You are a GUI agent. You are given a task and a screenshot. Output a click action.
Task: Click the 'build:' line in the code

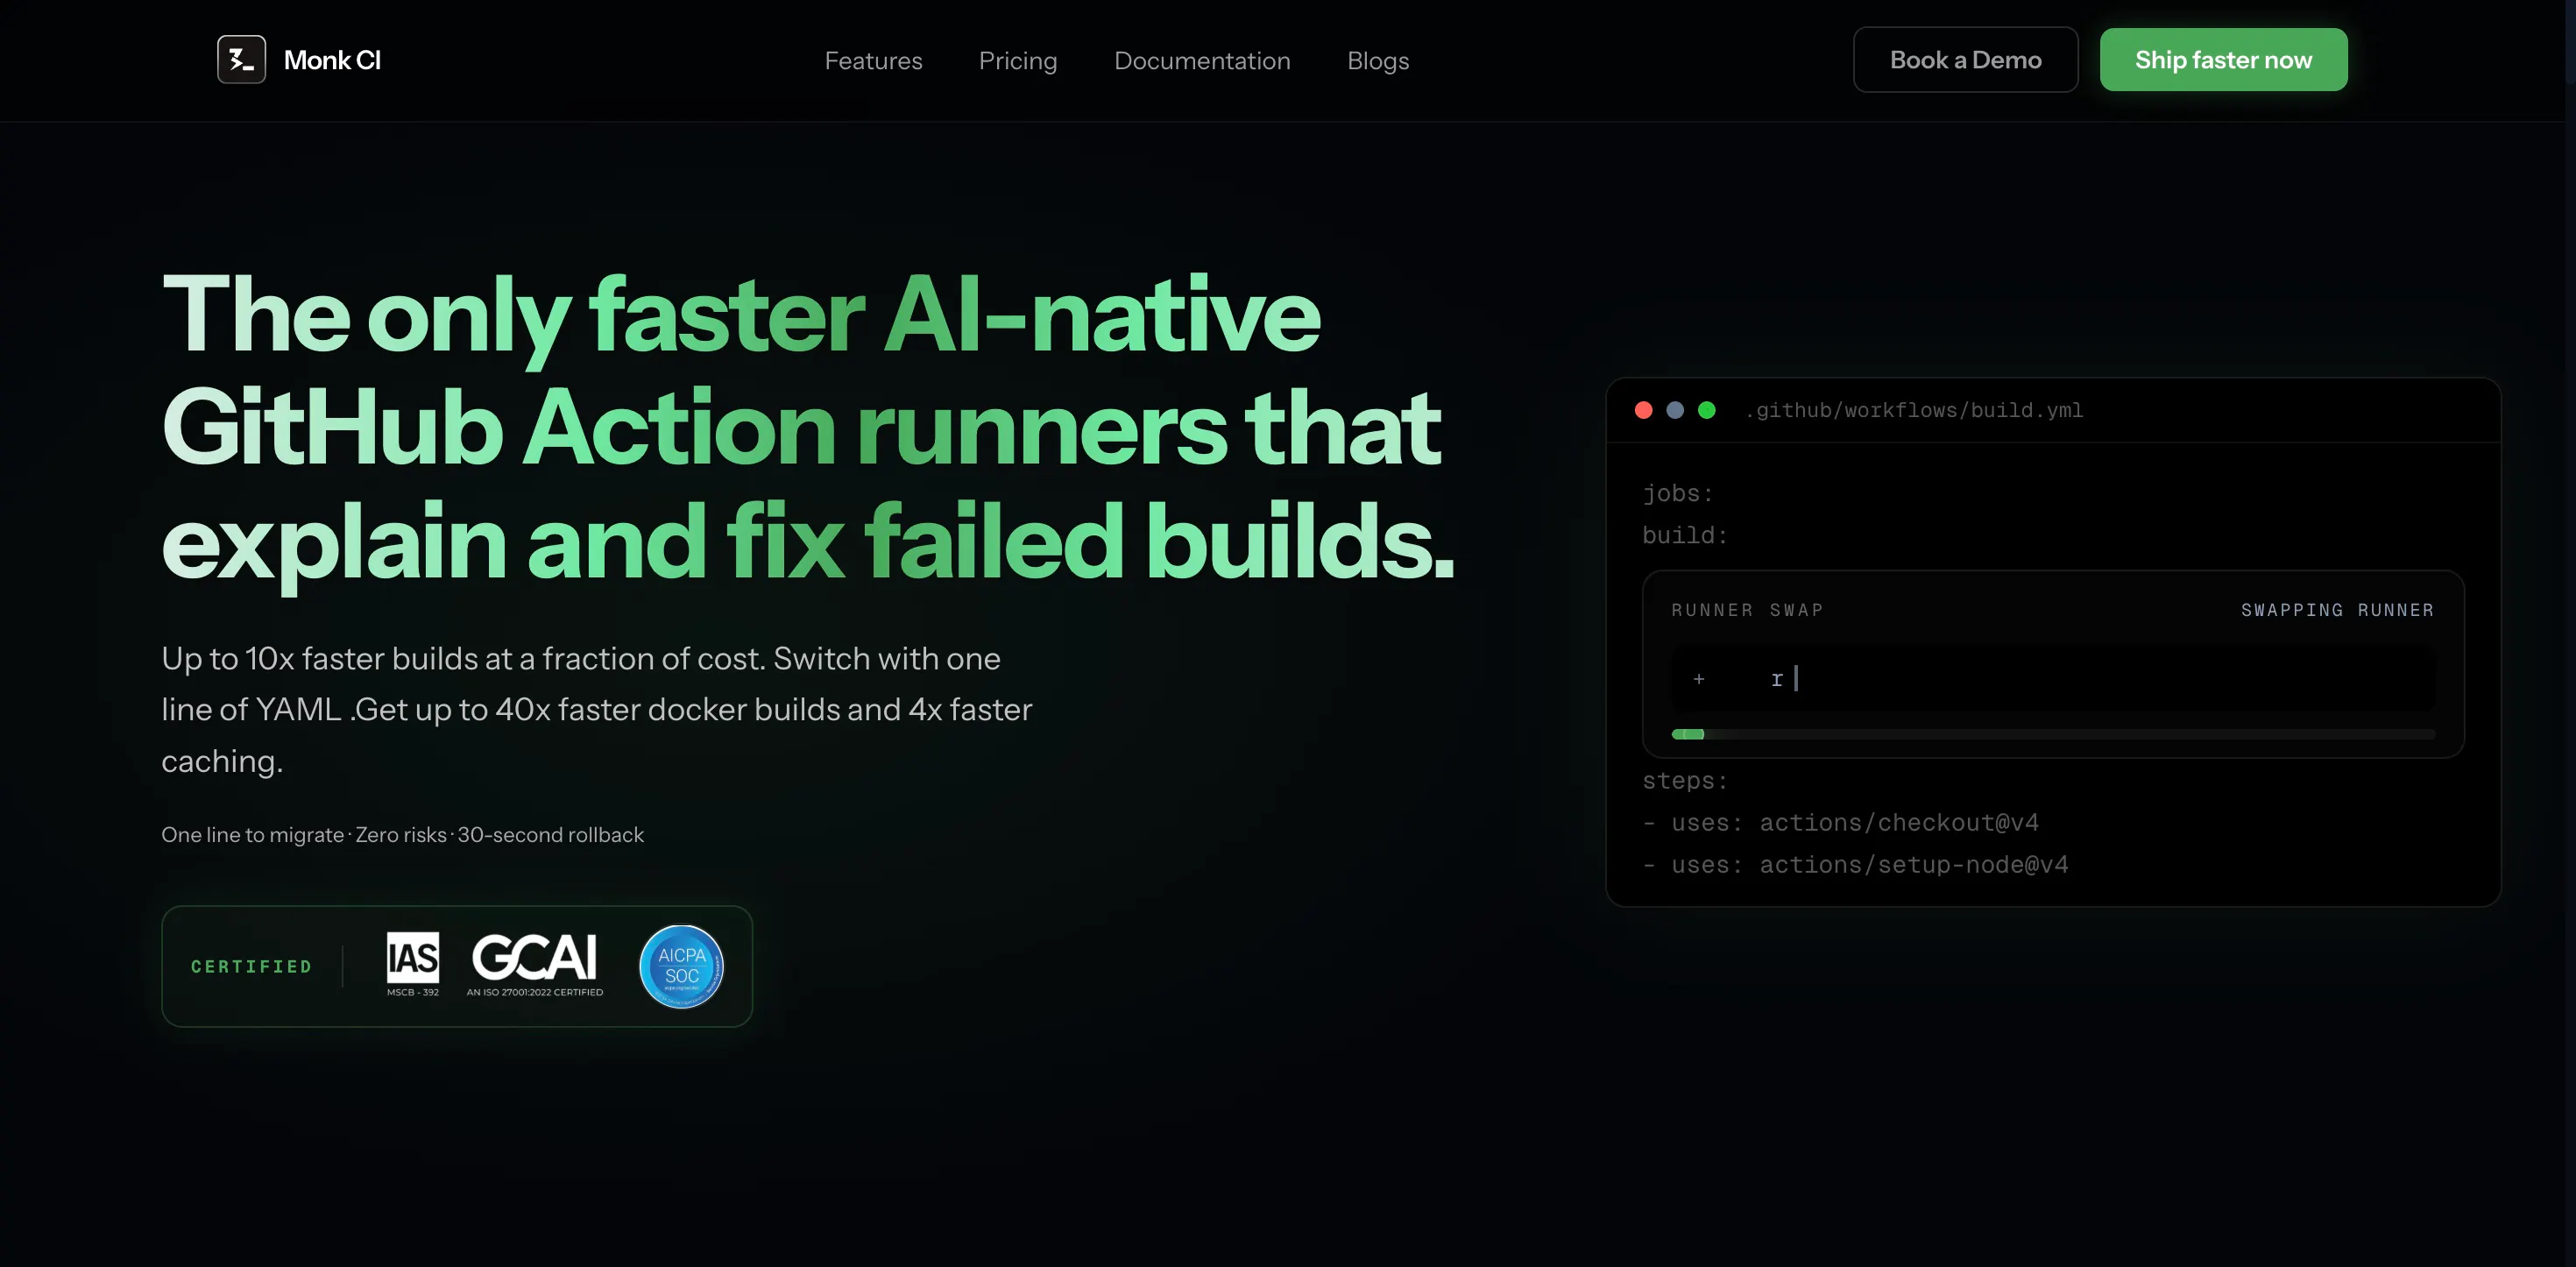click(1685, 535)
